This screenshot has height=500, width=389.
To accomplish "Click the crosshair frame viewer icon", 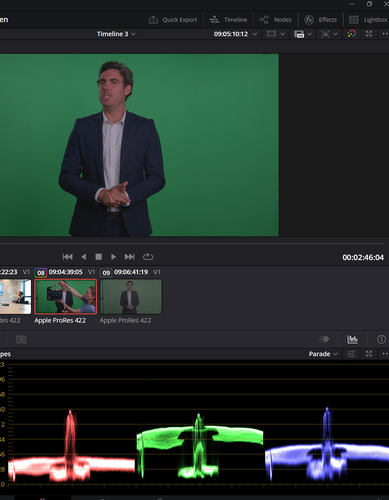I will click(325, 34).
